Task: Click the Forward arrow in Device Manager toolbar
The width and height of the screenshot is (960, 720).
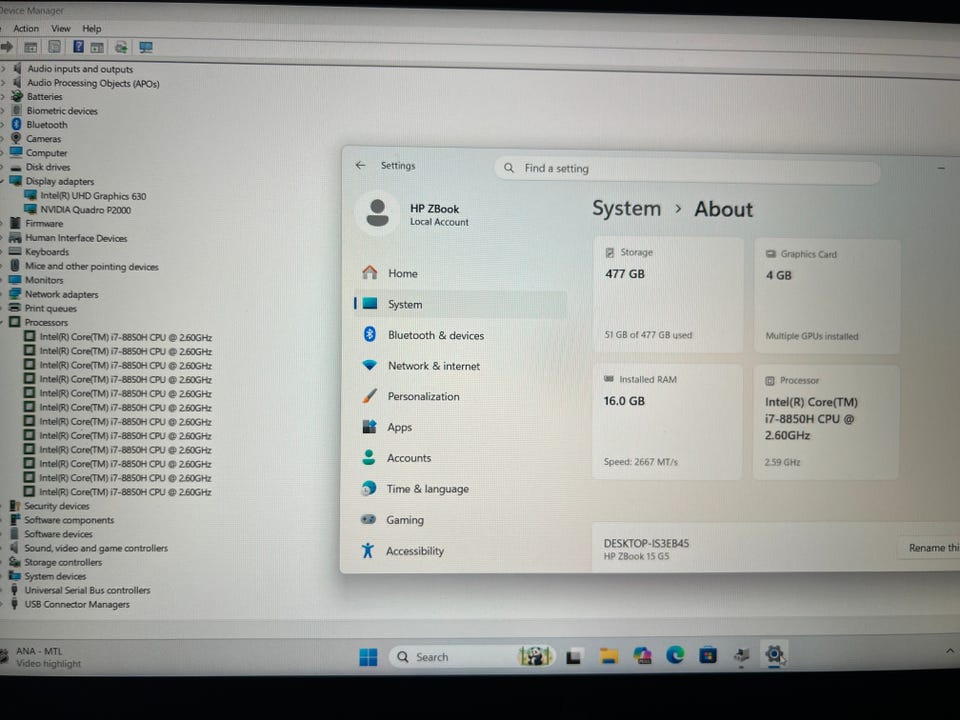Action: tap(7, 47)
